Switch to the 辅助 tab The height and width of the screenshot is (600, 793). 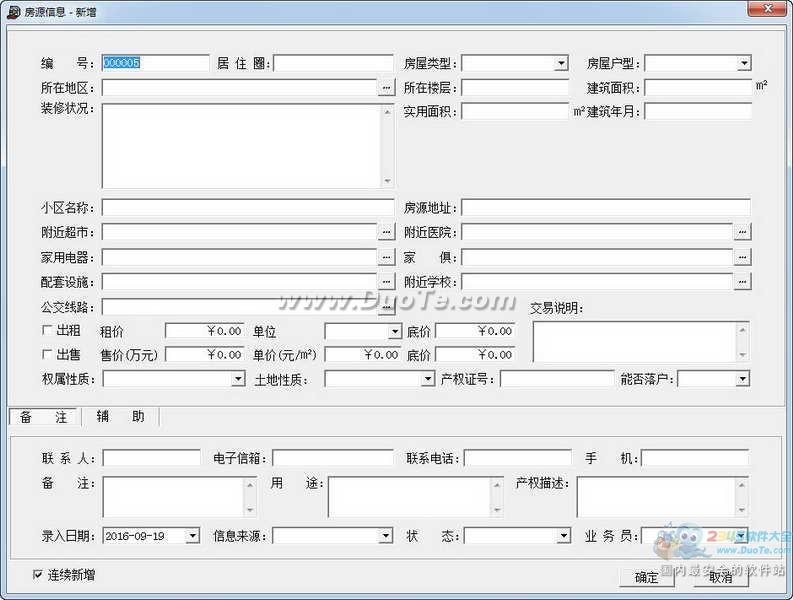pyautogui.click(x=120, y=416)
